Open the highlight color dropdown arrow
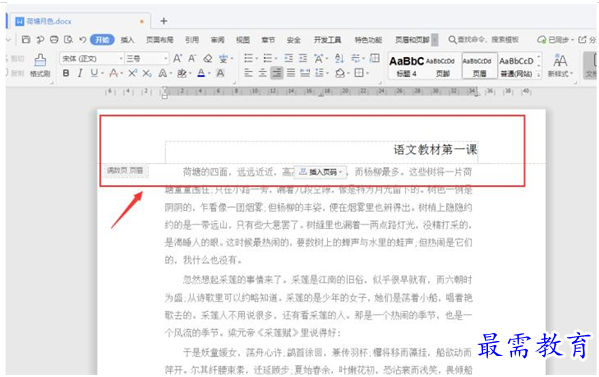 tap(190, 73)
